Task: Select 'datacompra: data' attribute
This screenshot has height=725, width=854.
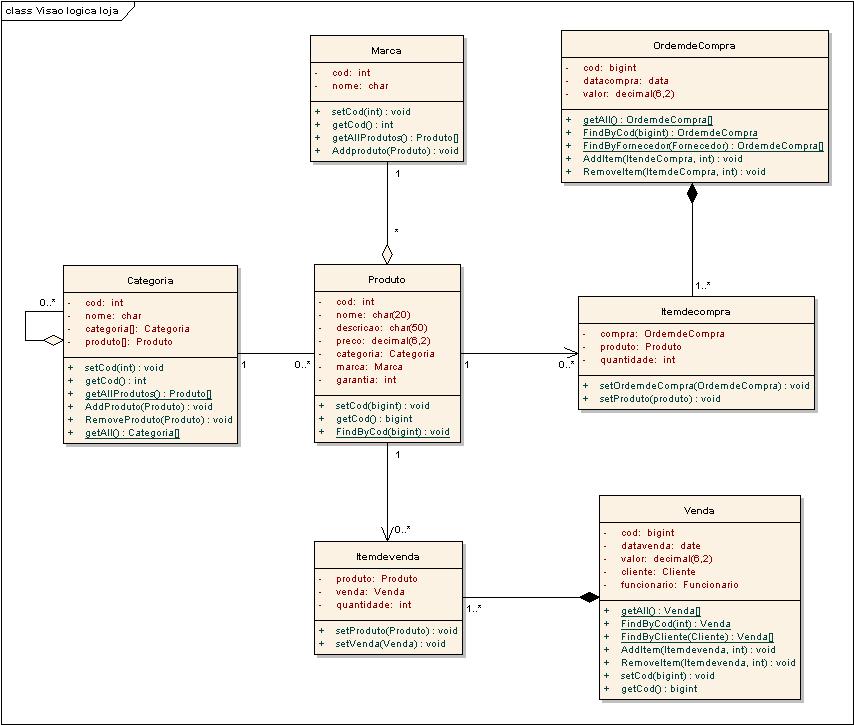Action: click(625, 81)
